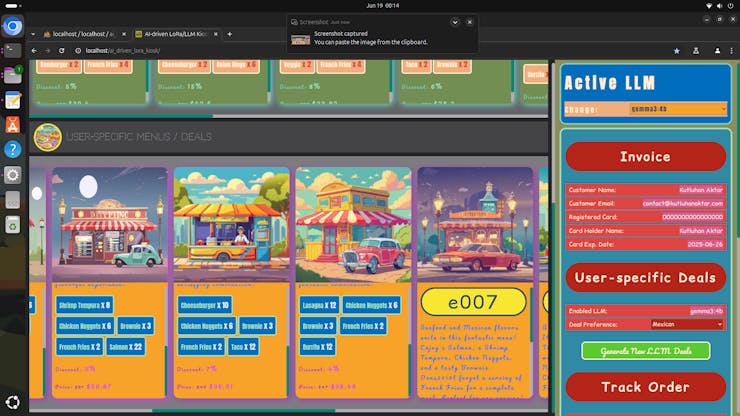Open the Text Editor dock icon
740x416 pixels.
click(x=13, y=100)
